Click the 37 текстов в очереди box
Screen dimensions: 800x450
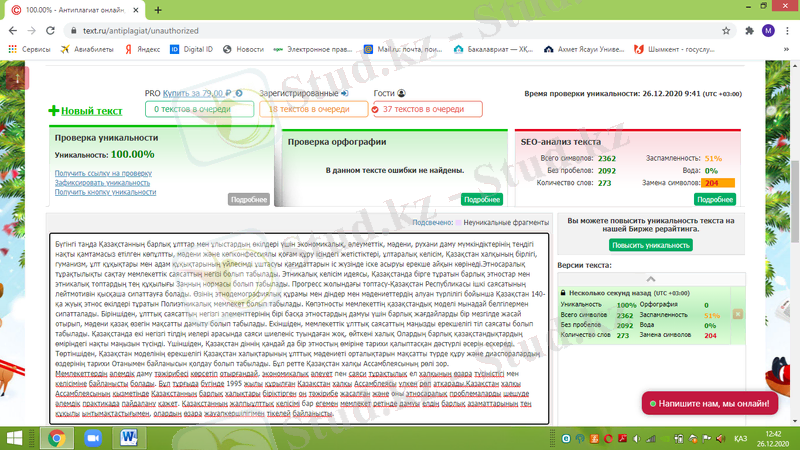click(428, 109)
